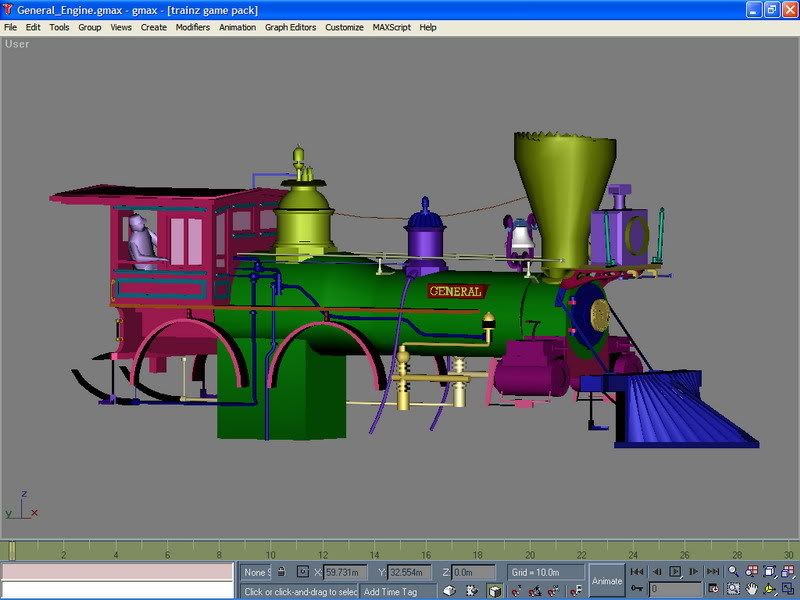Select the Arc Rotate tool
The height and width of the screenshot is (600, 800).
point(770,589)
